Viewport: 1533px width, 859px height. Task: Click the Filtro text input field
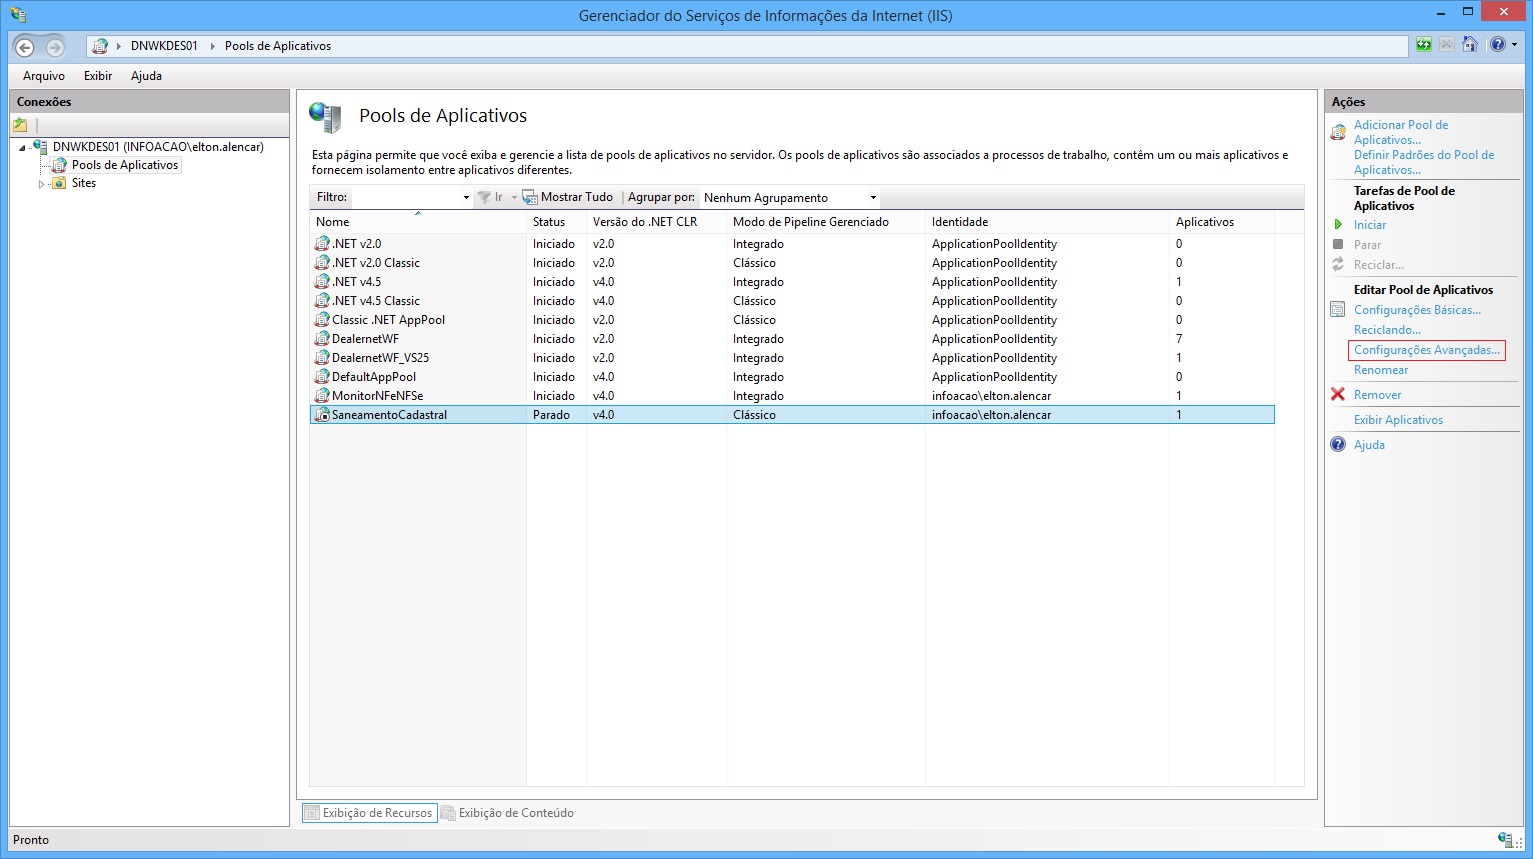[405, 198]
